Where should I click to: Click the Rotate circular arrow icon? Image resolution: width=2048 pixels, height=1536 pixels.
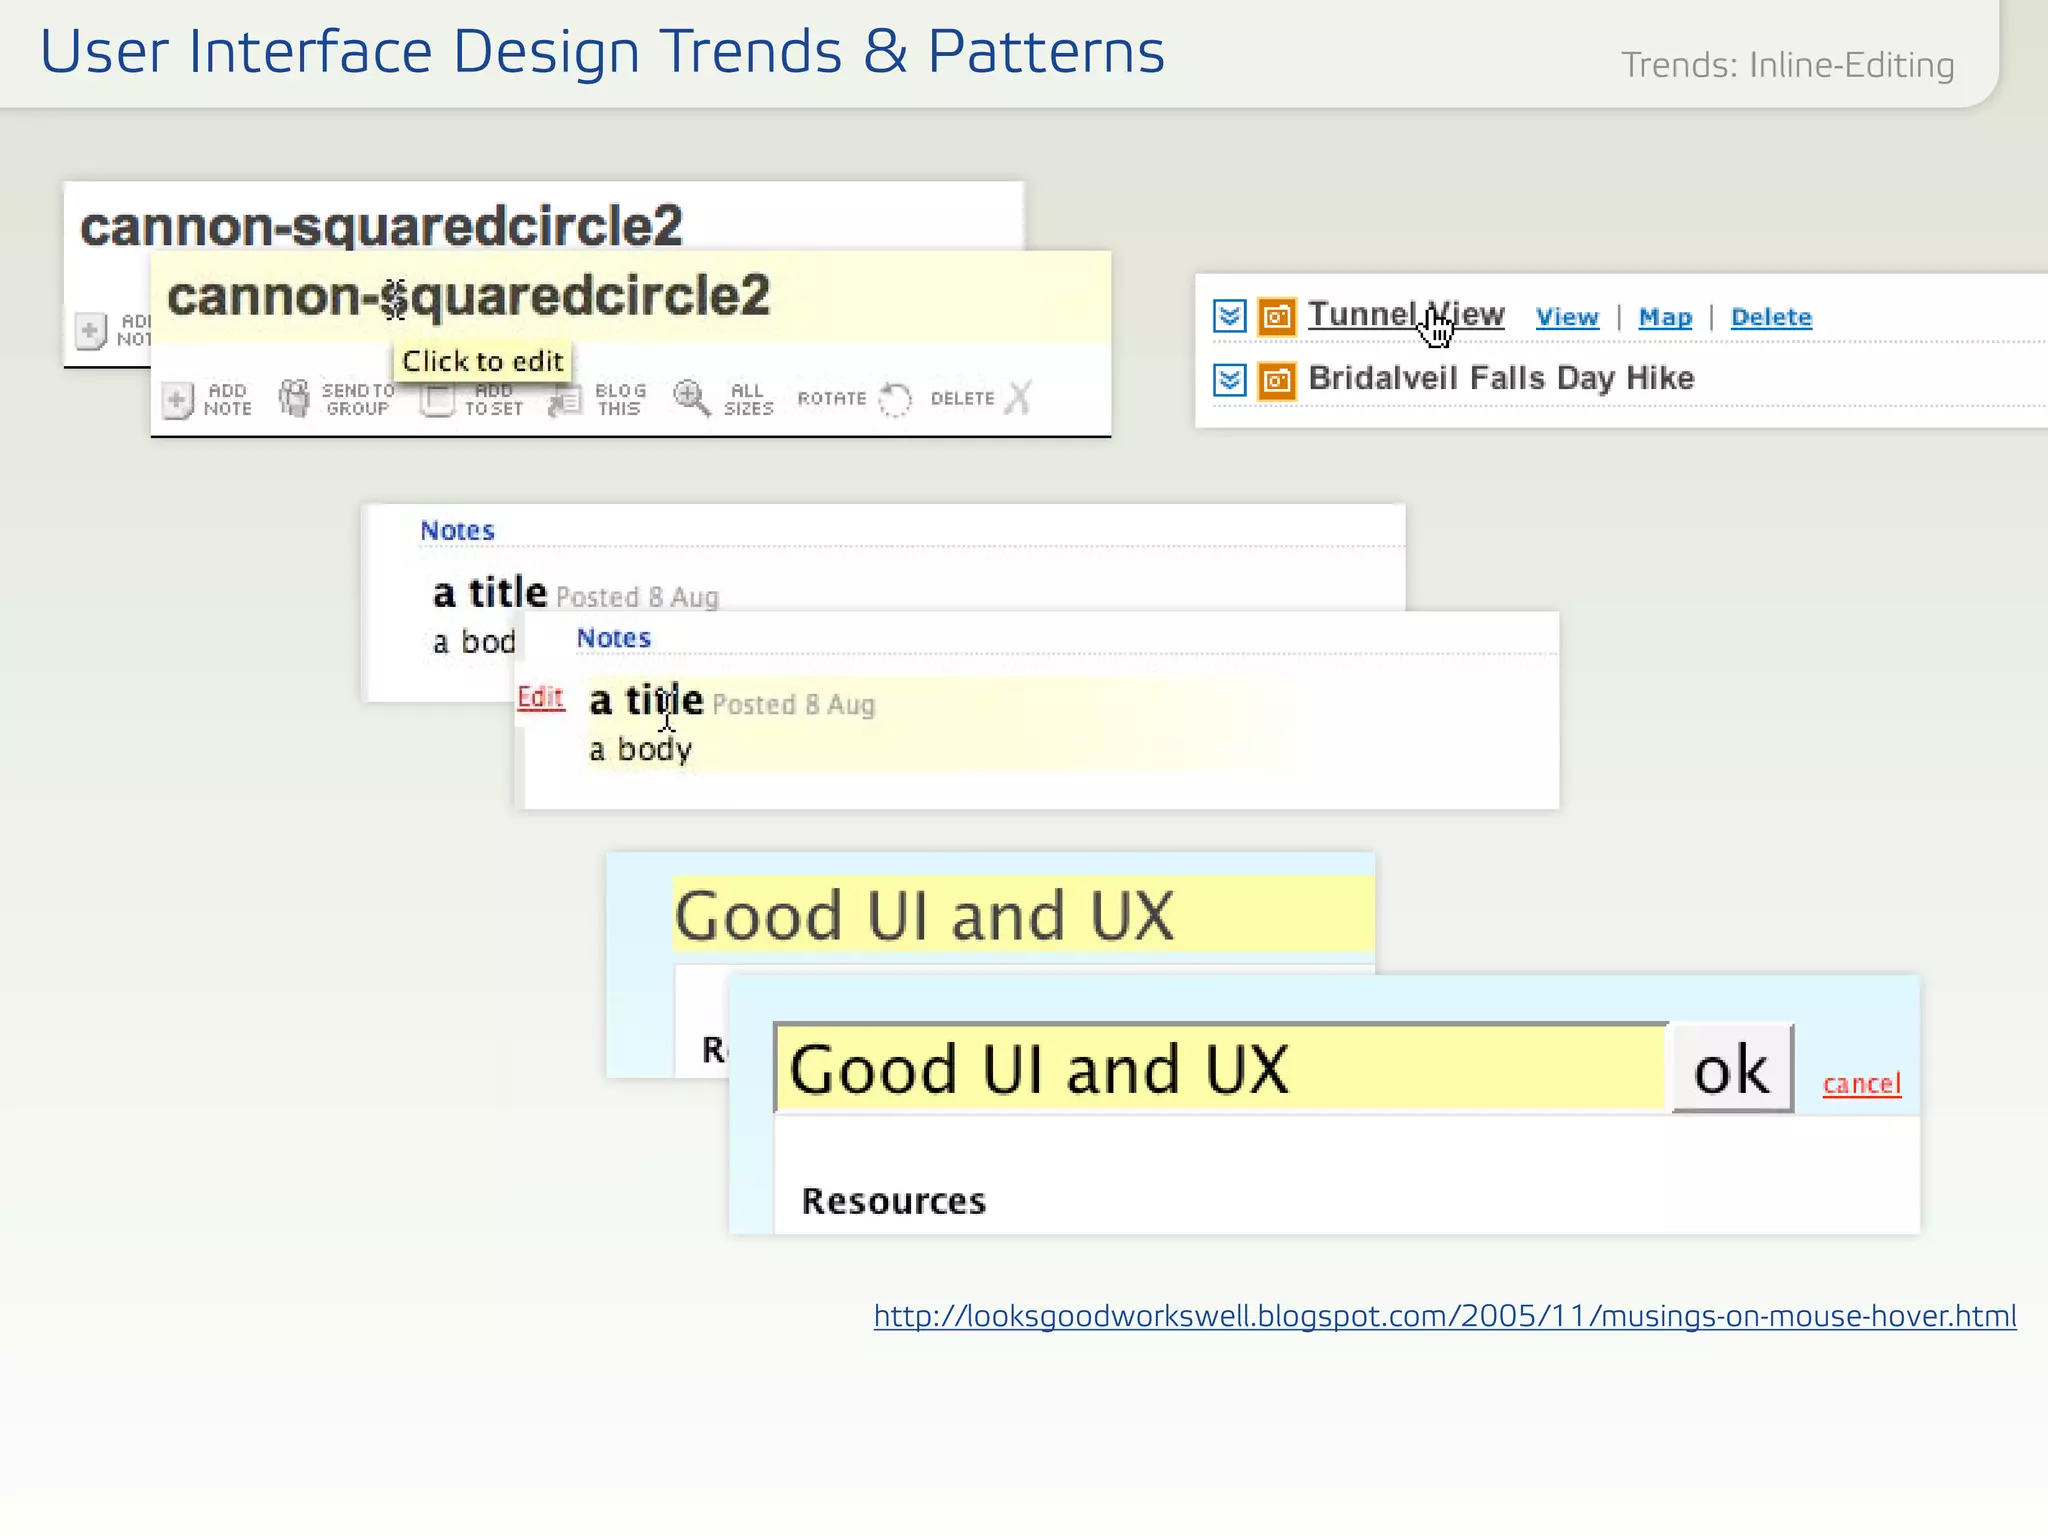pyautogui.click(x=895, y=399)
